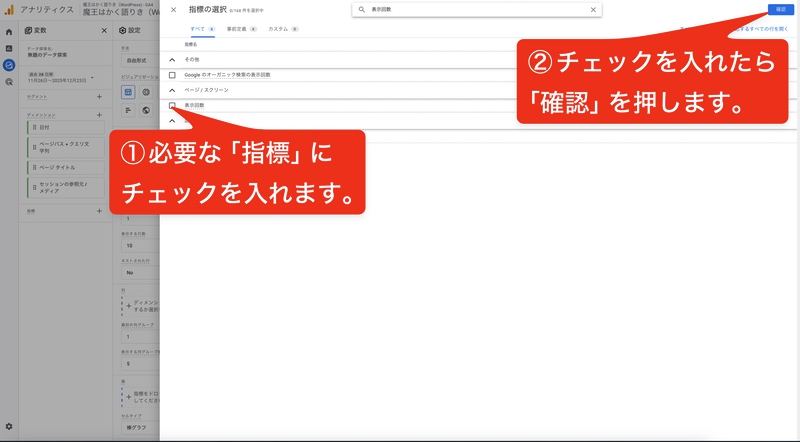Close the 指標の選択 dialog
The image size is (800, 442).
pos(173,10)
